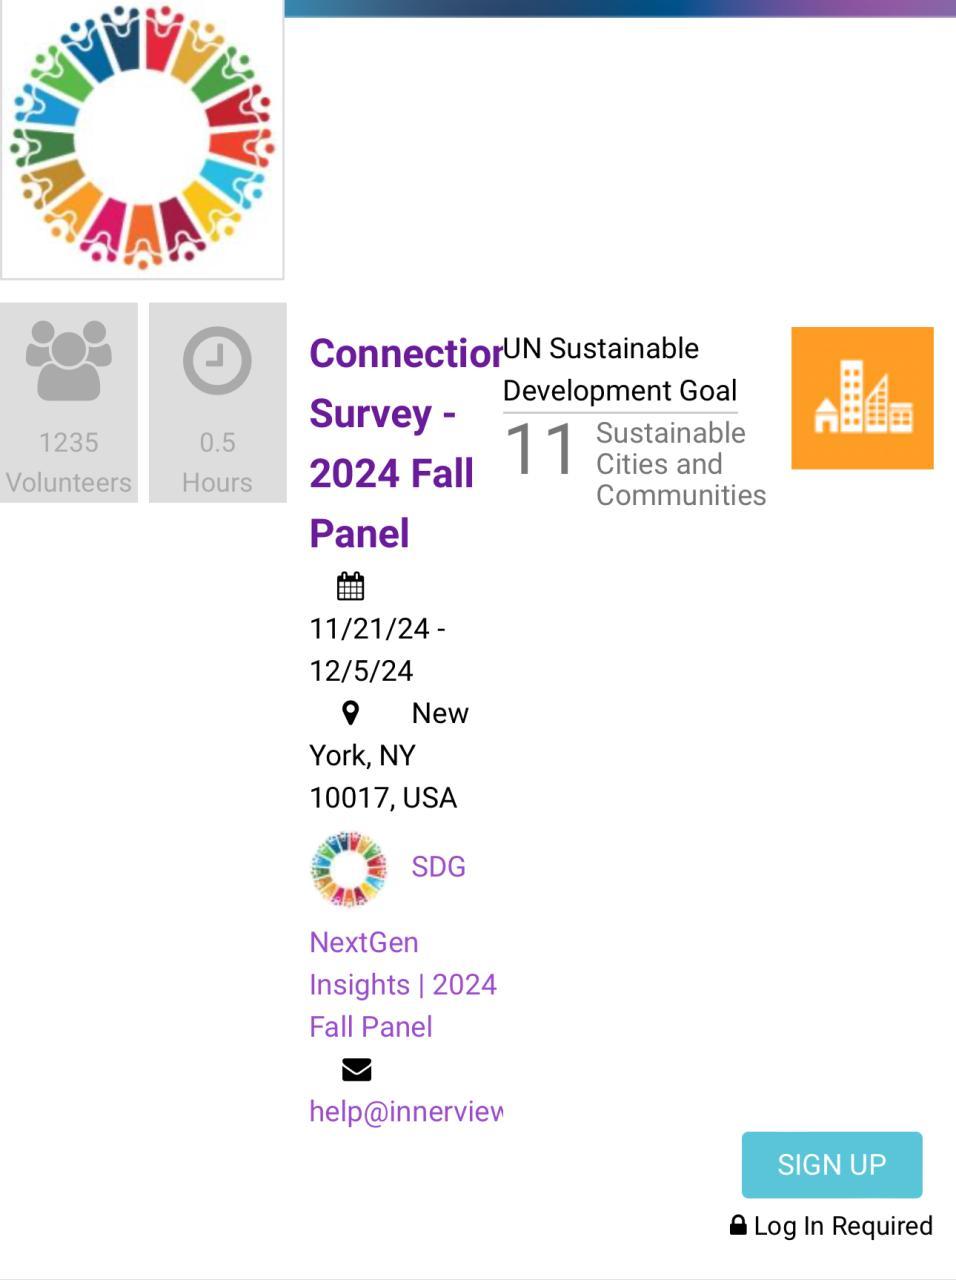The image size is (956, 1280).
Task: Click the Sustainable Cities and Communities label
Action: pyautogui.click(x=680, y=464)
